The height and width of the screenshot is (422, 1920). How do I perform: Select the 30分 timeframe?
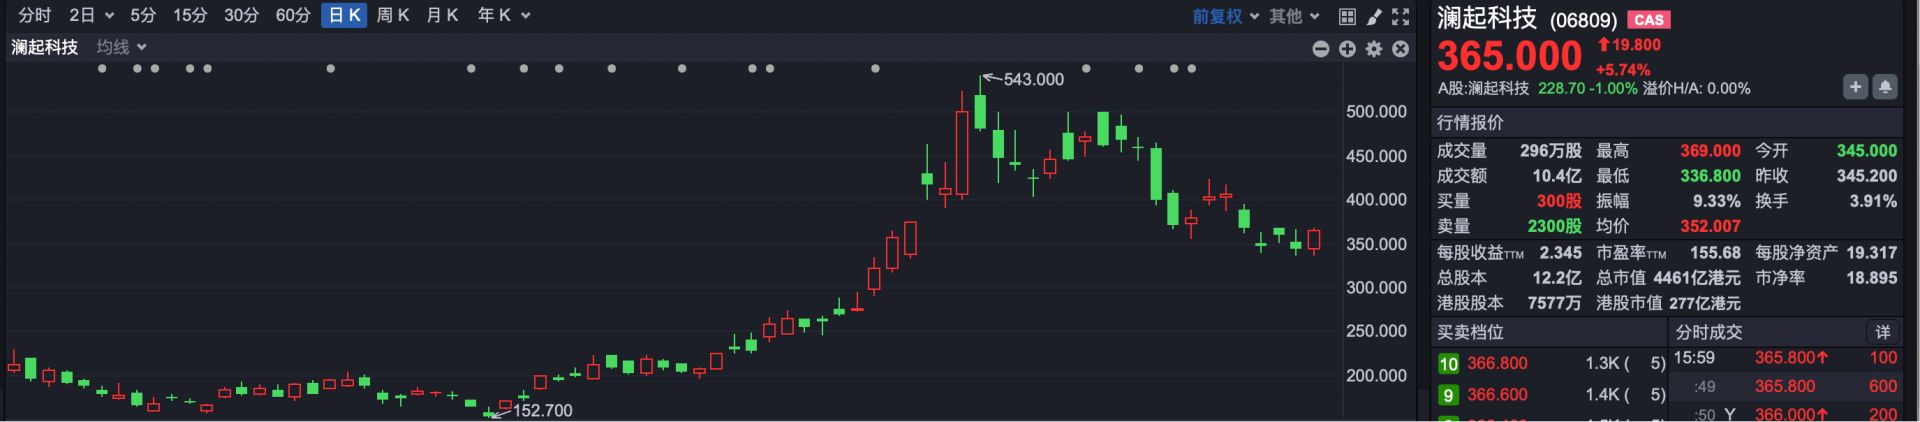(241, 16)
